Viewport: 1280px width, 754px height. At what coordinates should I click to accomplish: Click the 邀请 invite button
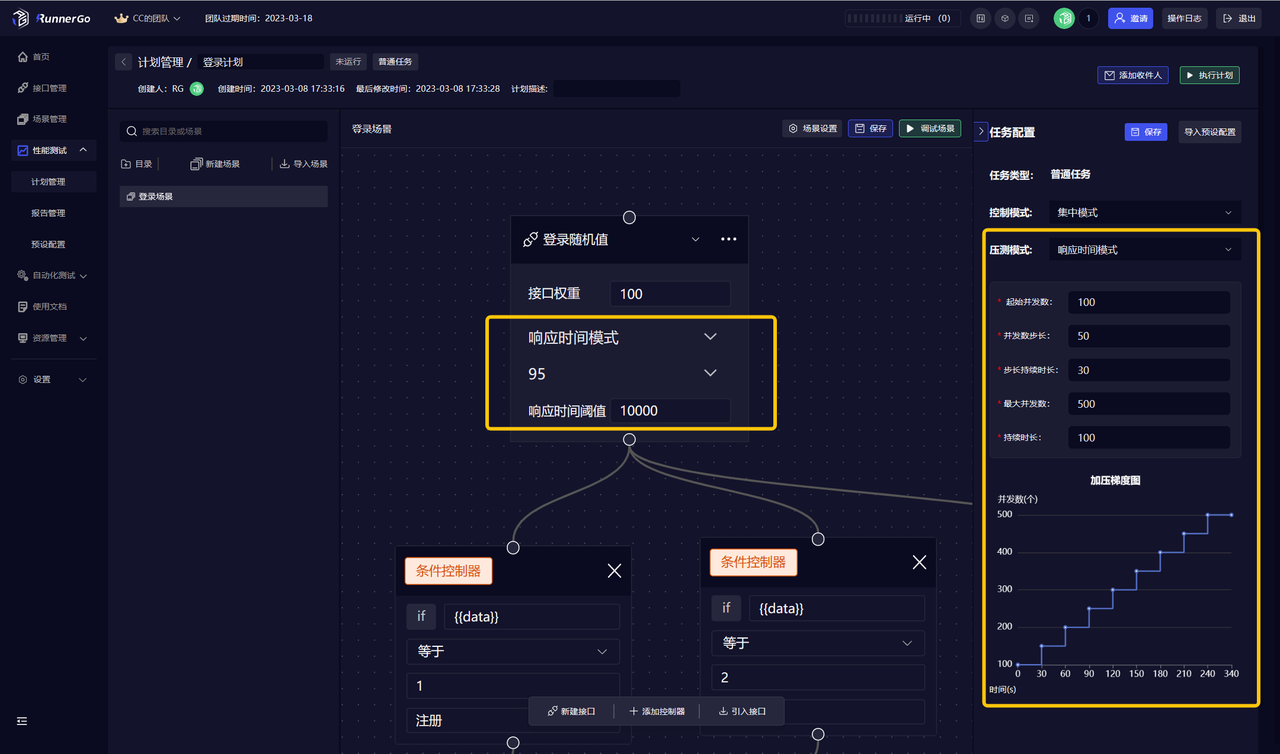(1131, 18)
